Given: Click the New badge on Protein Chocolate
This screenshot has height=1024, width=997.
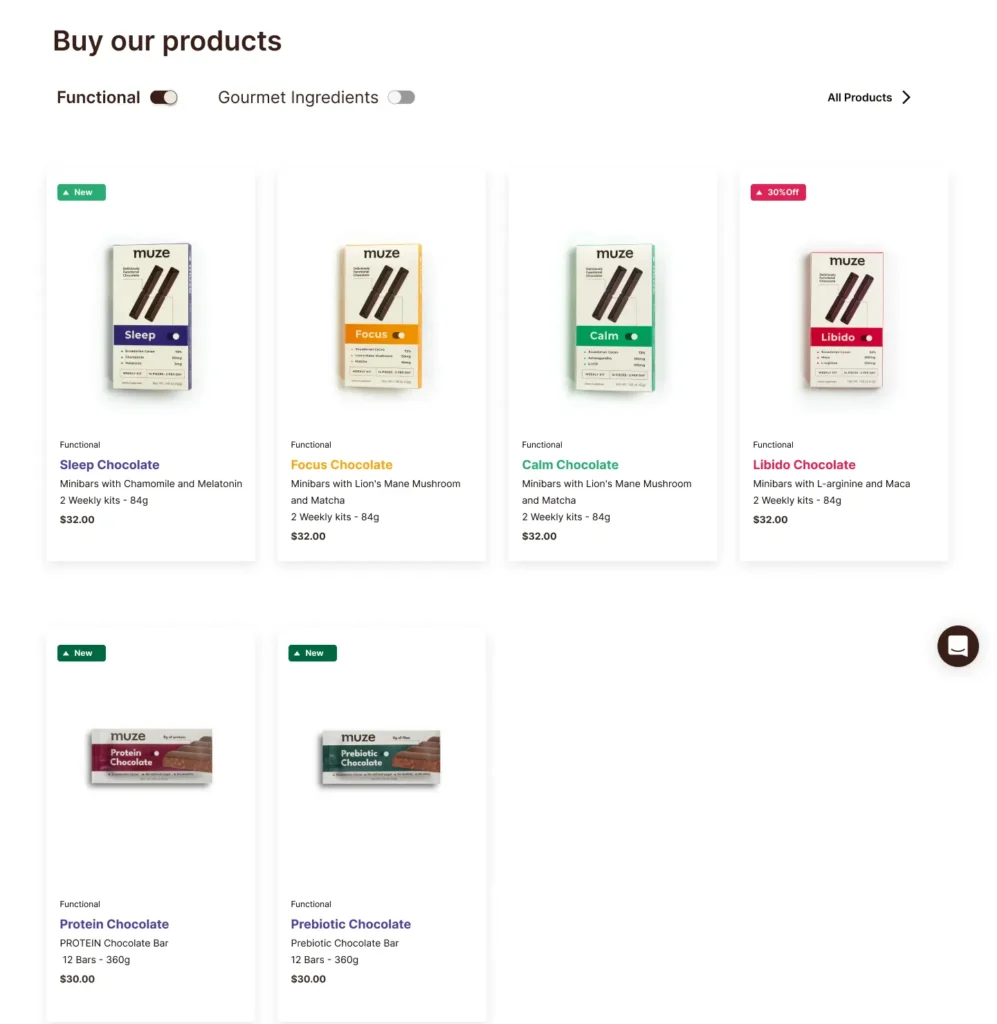Looking at the screenshot, I should [81, 653].
